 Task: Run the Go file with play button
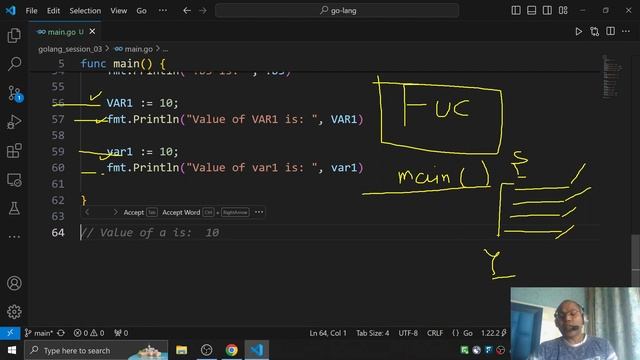[579, 32]
